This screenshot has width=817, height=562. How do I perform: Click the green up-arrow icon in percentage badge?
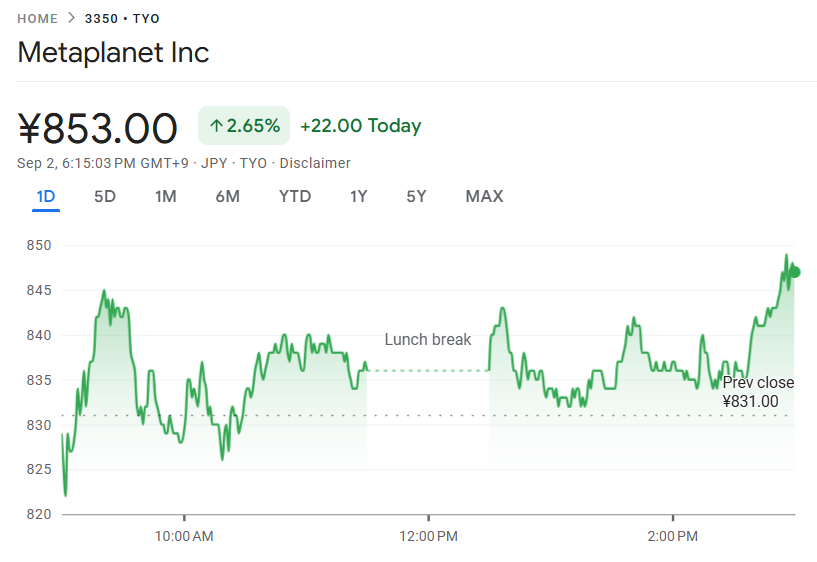click(216, 126)
